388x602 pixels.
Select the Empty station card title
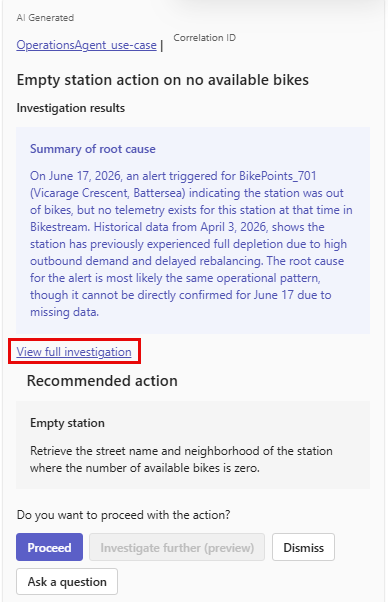[67, 423]
